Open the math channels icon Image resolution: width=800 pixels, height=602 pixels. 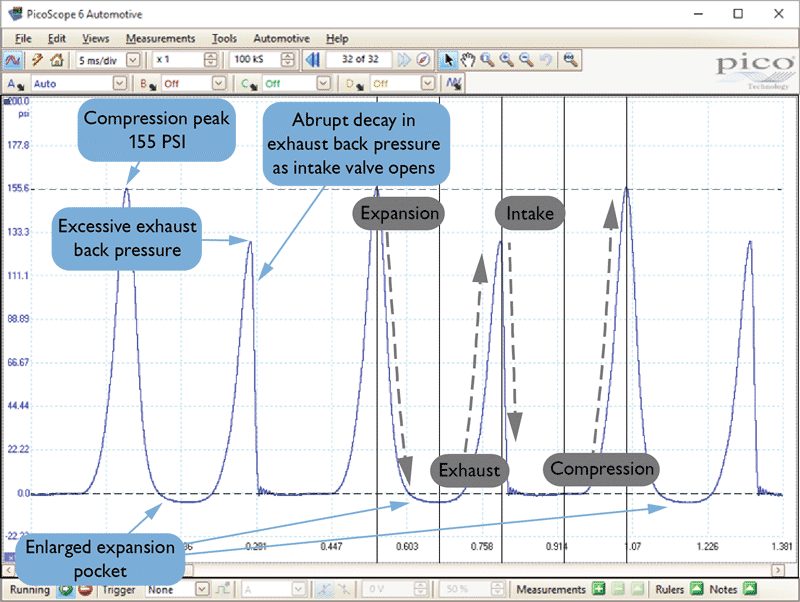(454, 83)
